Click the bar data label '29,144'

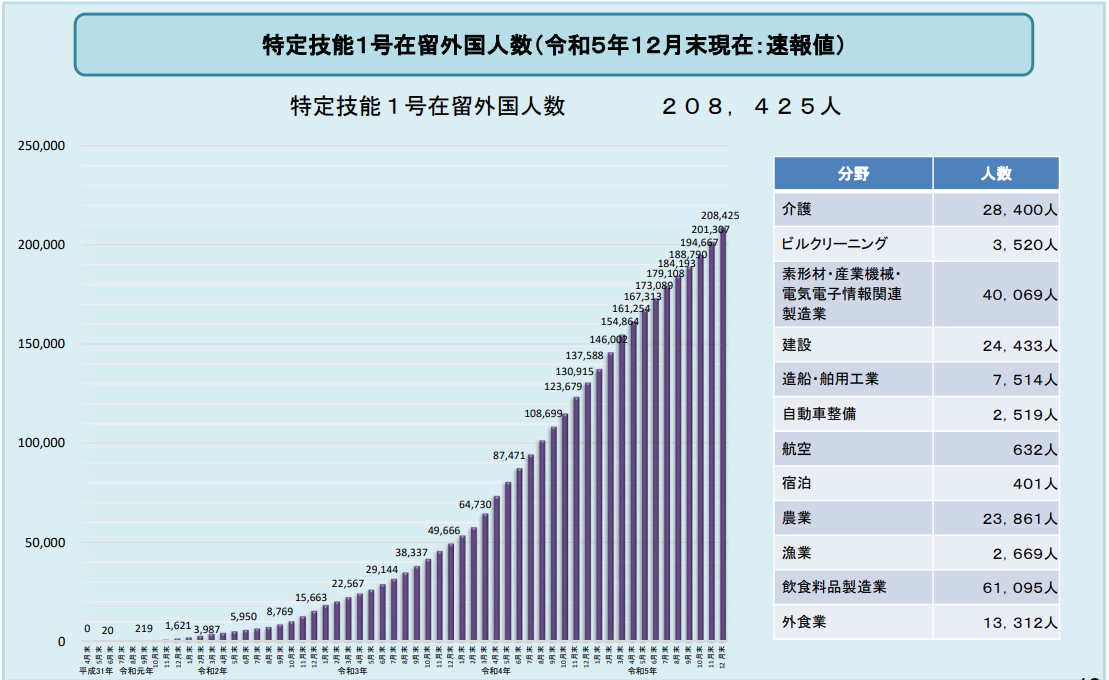[x=382, y=570]
